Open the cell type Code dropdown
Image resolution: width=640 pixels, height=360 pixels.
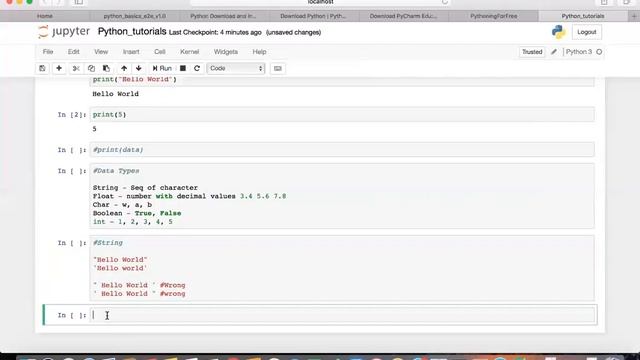(x=236, y=68)
